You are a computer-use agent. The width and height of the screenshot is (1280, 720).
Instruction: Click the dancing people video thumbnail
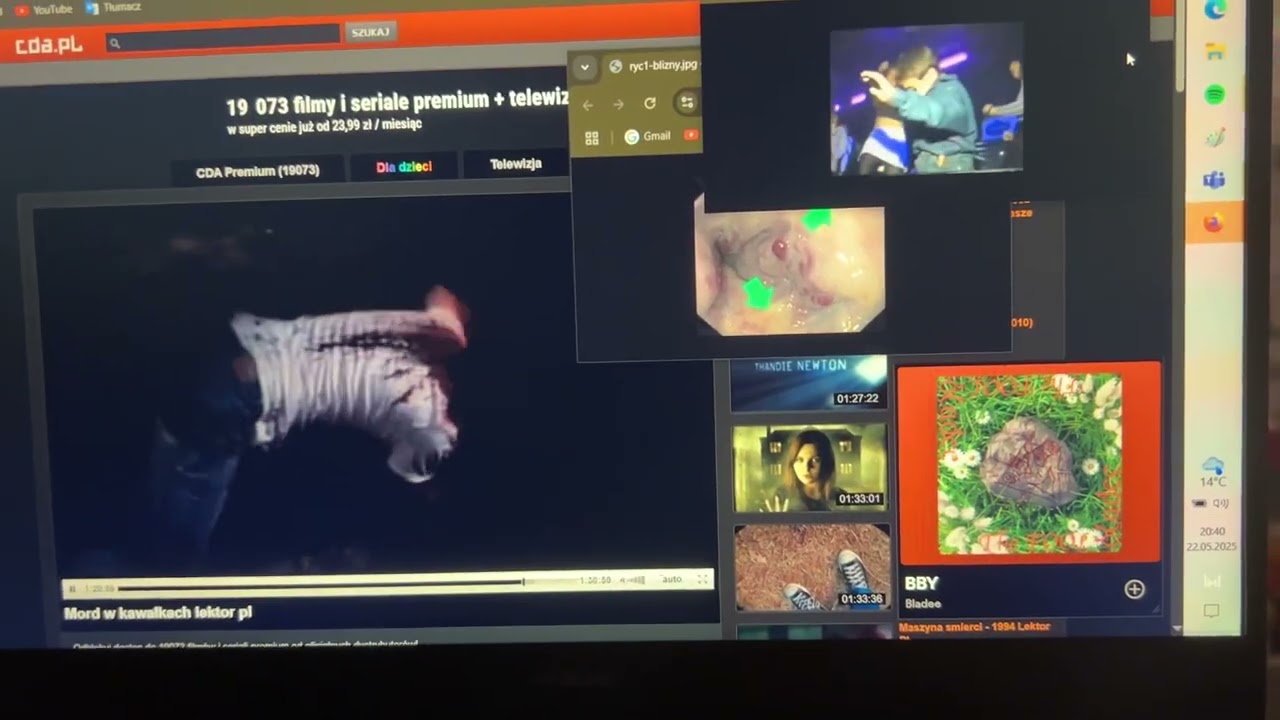click(x=926, y=99)
